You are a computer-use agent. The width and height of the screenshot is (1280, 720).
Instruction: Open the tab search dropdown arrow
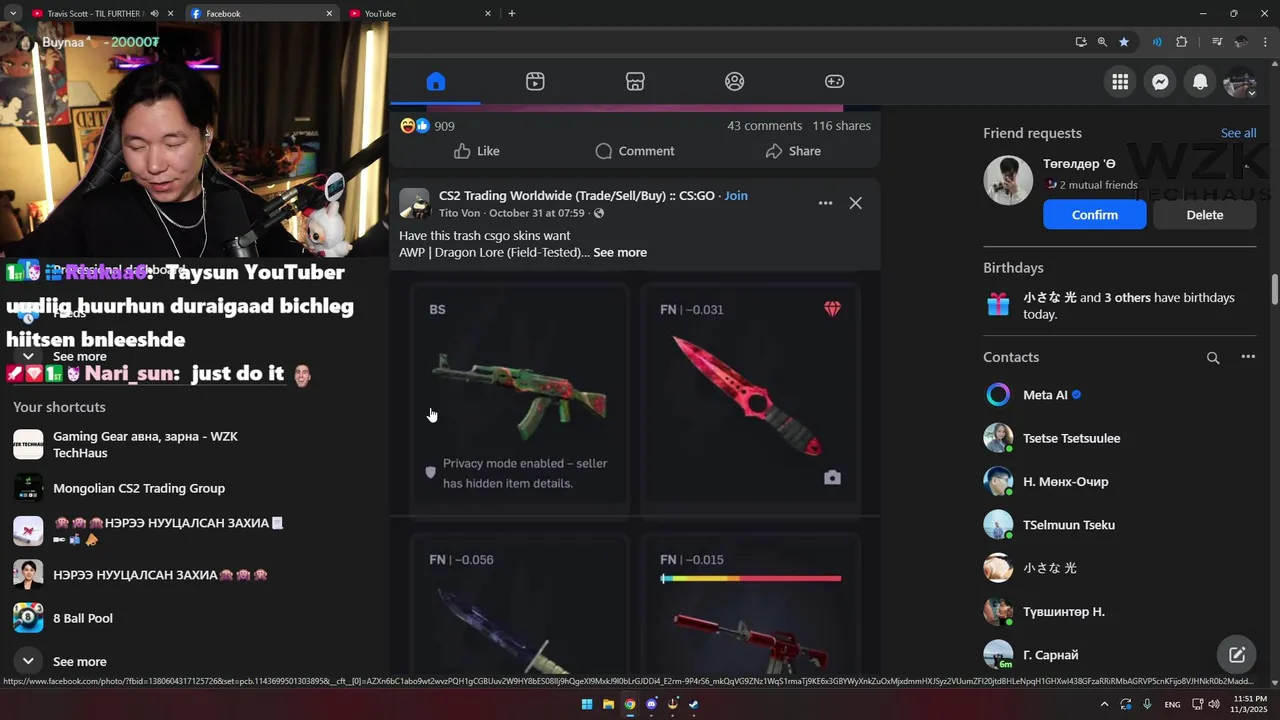[x=12, y=14]
